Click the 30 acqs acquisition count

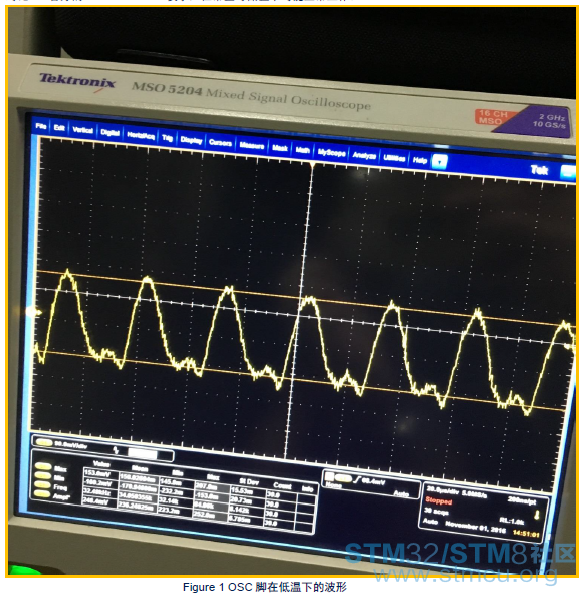tap(436, 511)
